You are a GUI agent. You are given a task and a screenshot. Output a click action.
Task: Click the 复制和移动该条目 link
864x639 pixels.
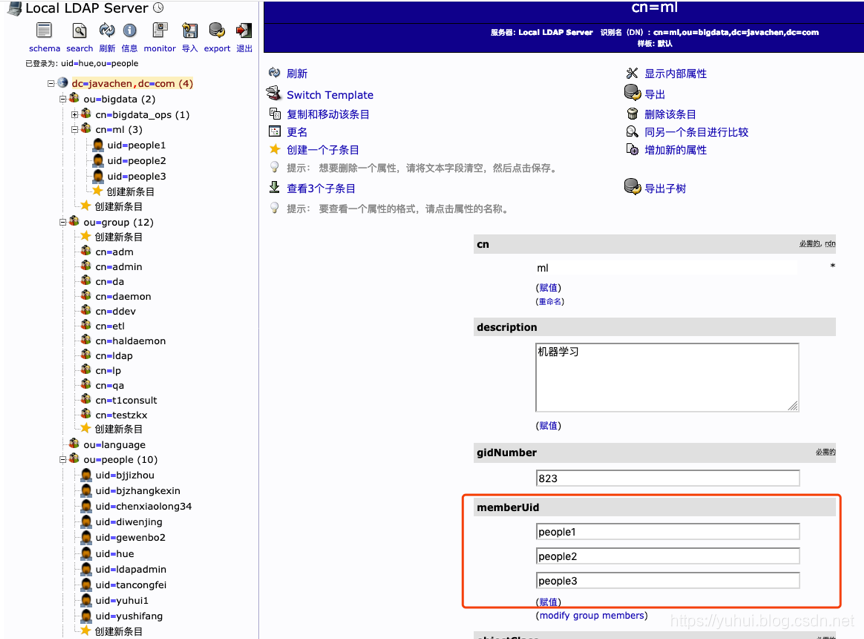[x=328, y=114]
